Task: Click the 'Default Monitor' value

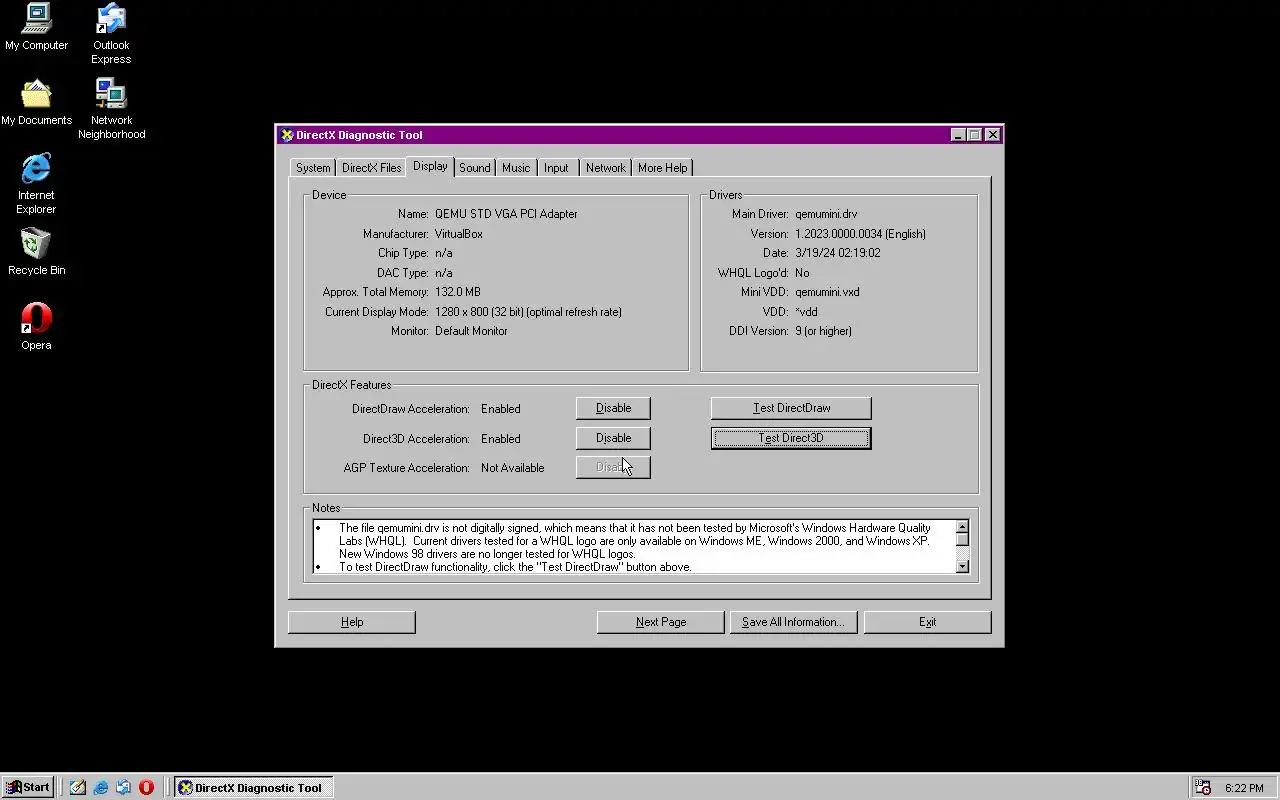Action: 471,331
